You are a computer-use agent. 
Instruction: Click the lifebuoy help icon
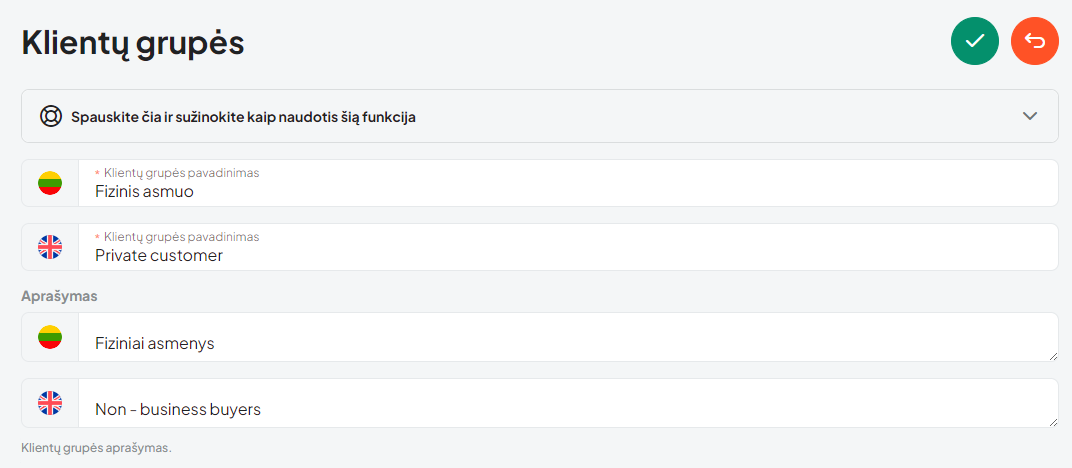pos(51,116)
